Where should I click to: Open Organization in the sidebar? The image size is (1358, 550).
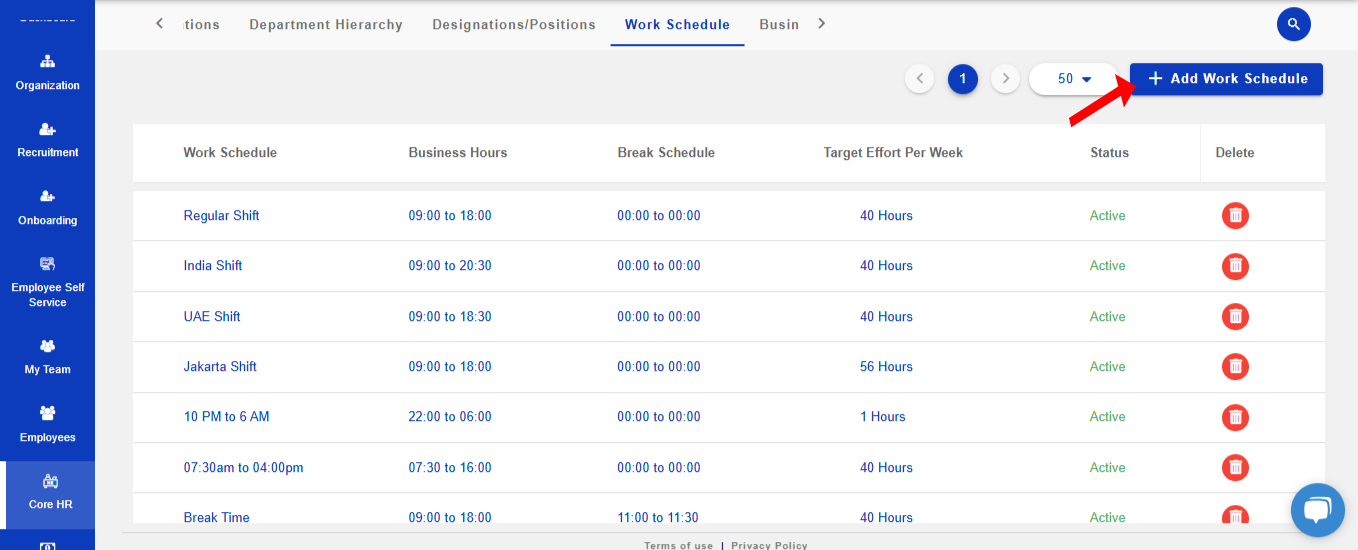[x=47, y=73]
